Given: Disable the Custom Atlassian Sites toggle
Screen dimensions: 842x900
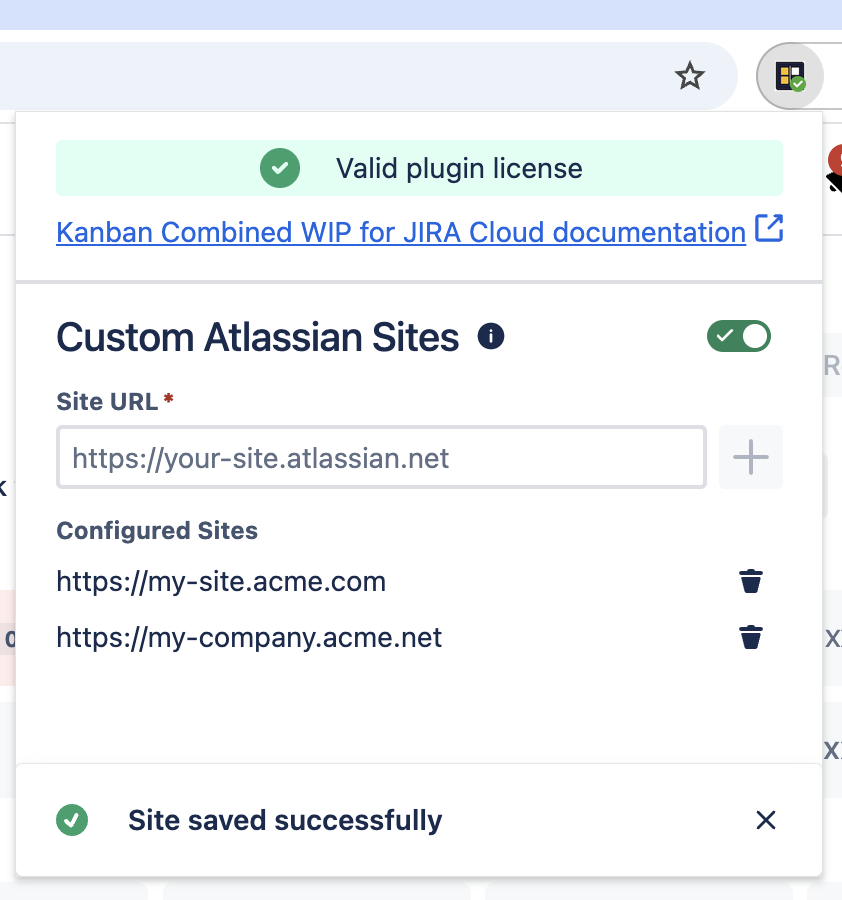Looking at the screenshot, I should (x=739, y=337).
